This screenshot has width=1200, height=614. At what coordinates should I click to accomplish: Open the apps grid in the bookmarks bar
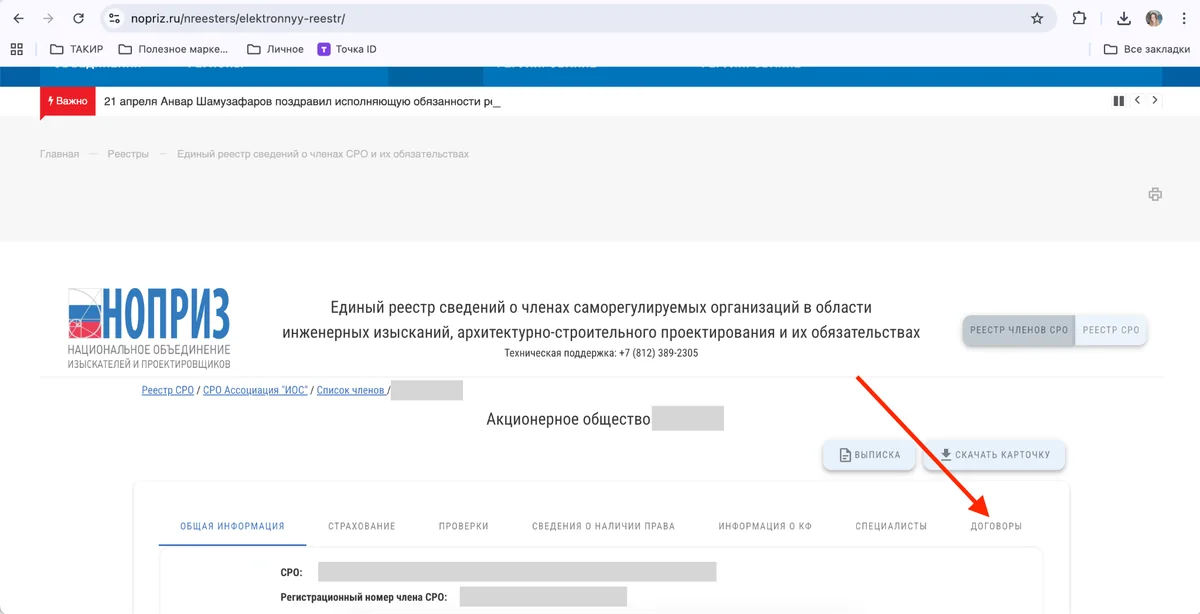(x=16, y=49)
